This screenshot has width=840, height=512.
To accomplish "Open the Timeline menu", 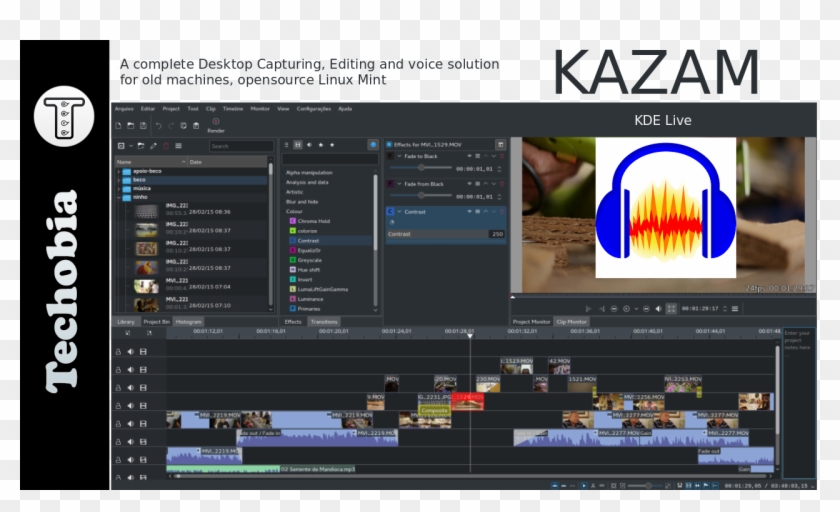I will 232,108.
